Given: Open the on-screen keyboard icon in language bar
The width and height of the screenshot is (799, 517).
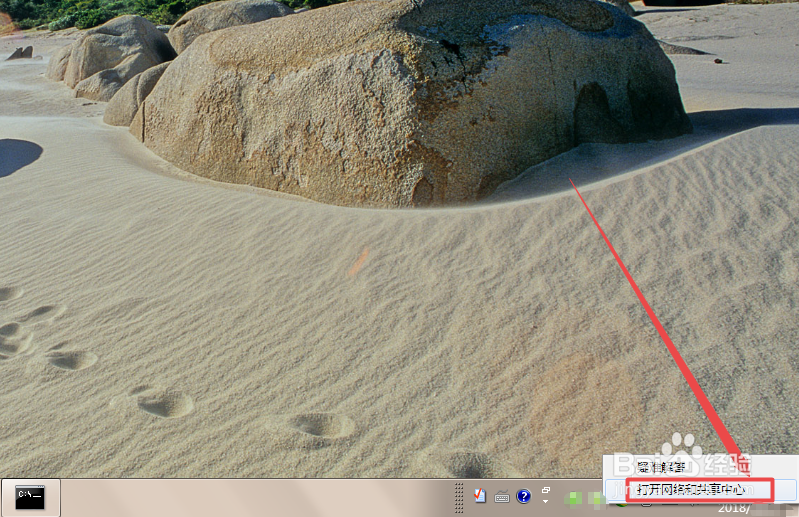Looking at the screenshot, I should tap(502, 497).
